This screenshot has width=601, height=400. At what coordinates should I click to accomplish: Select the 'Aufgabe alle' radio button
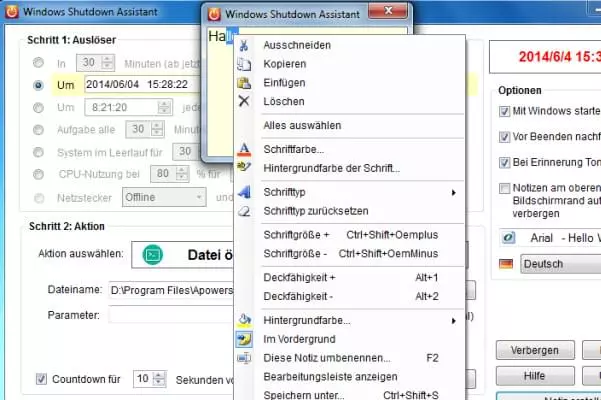click(x=38, y=130)
